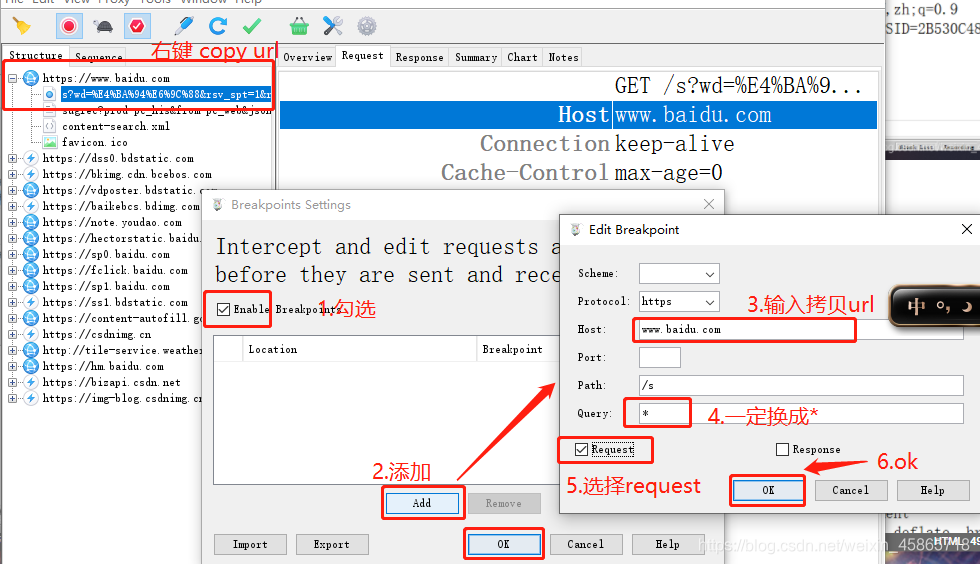Switch to the Sequence tab
This screenshot has width=980, height=564.
pos(98,56)
